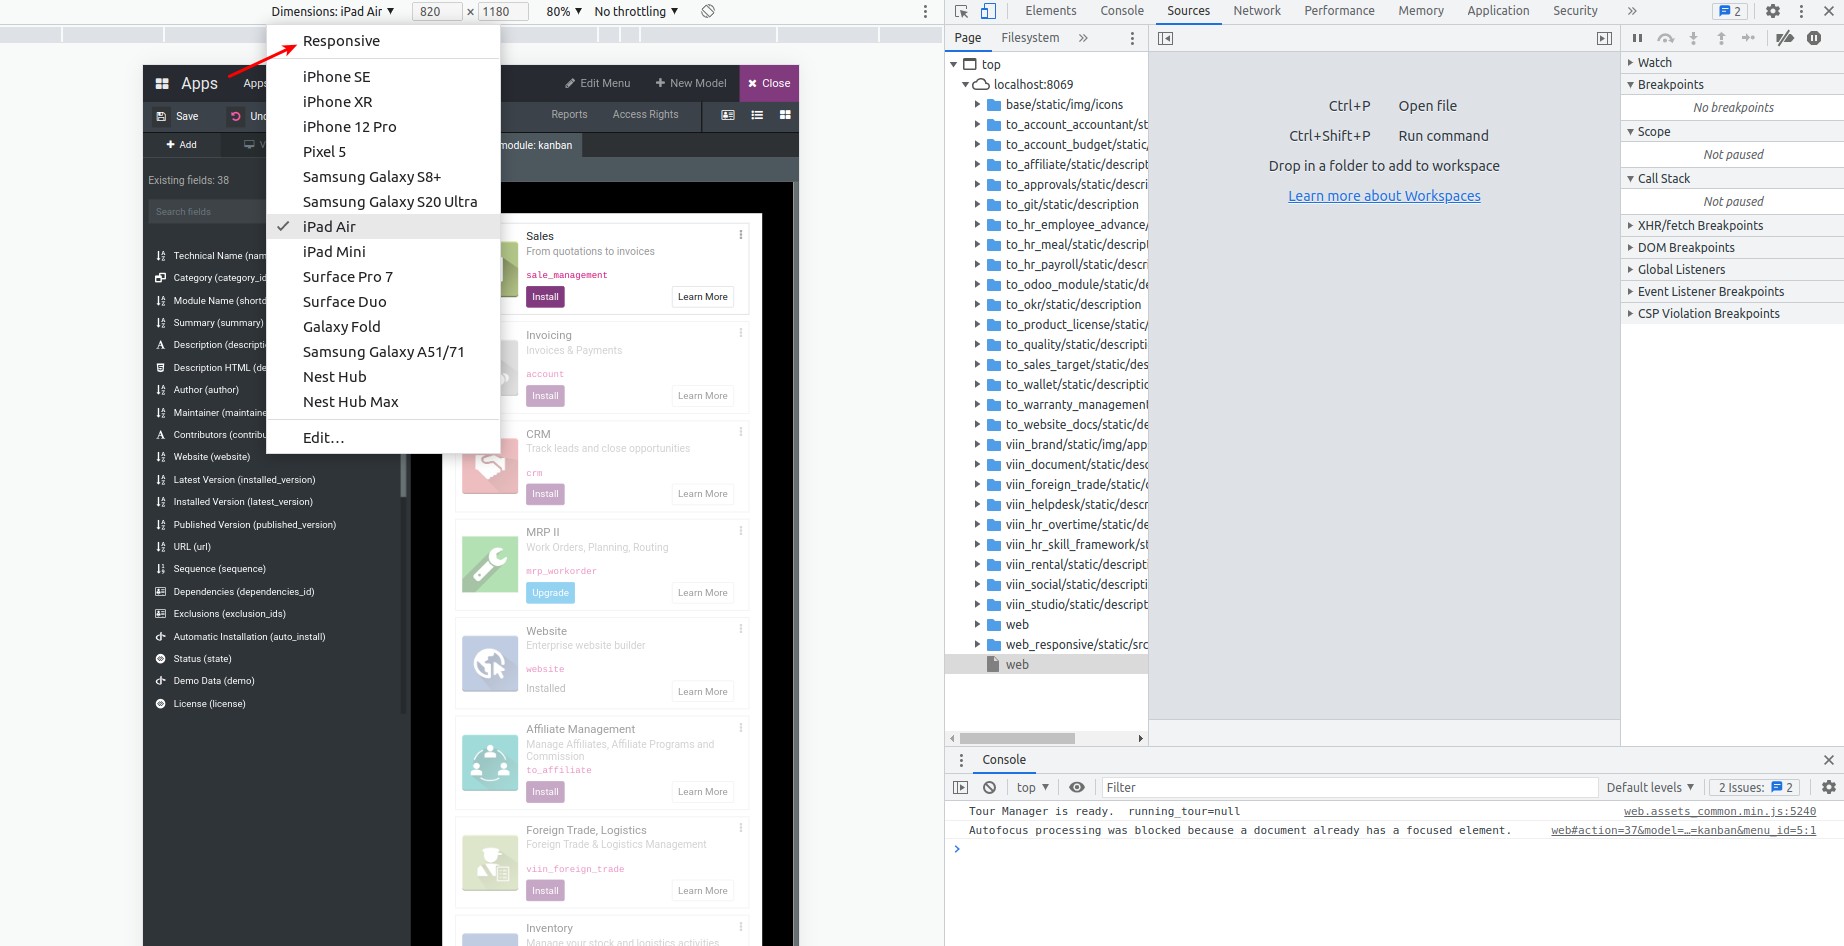Open Learn more about Workspaces link
Image resolution: width=1844 pixels, height=946 pixels.
(1384, 196)
